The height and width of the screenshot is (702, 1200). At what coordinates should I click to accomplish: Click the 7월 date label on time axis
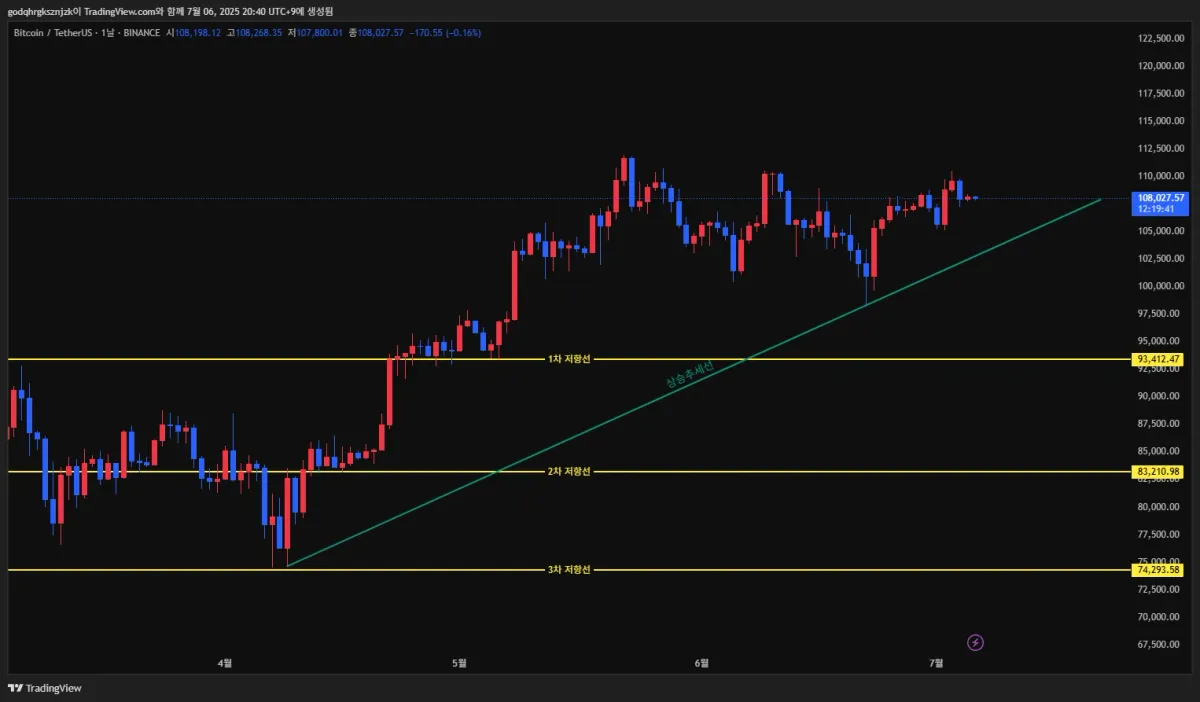(936, 662)
